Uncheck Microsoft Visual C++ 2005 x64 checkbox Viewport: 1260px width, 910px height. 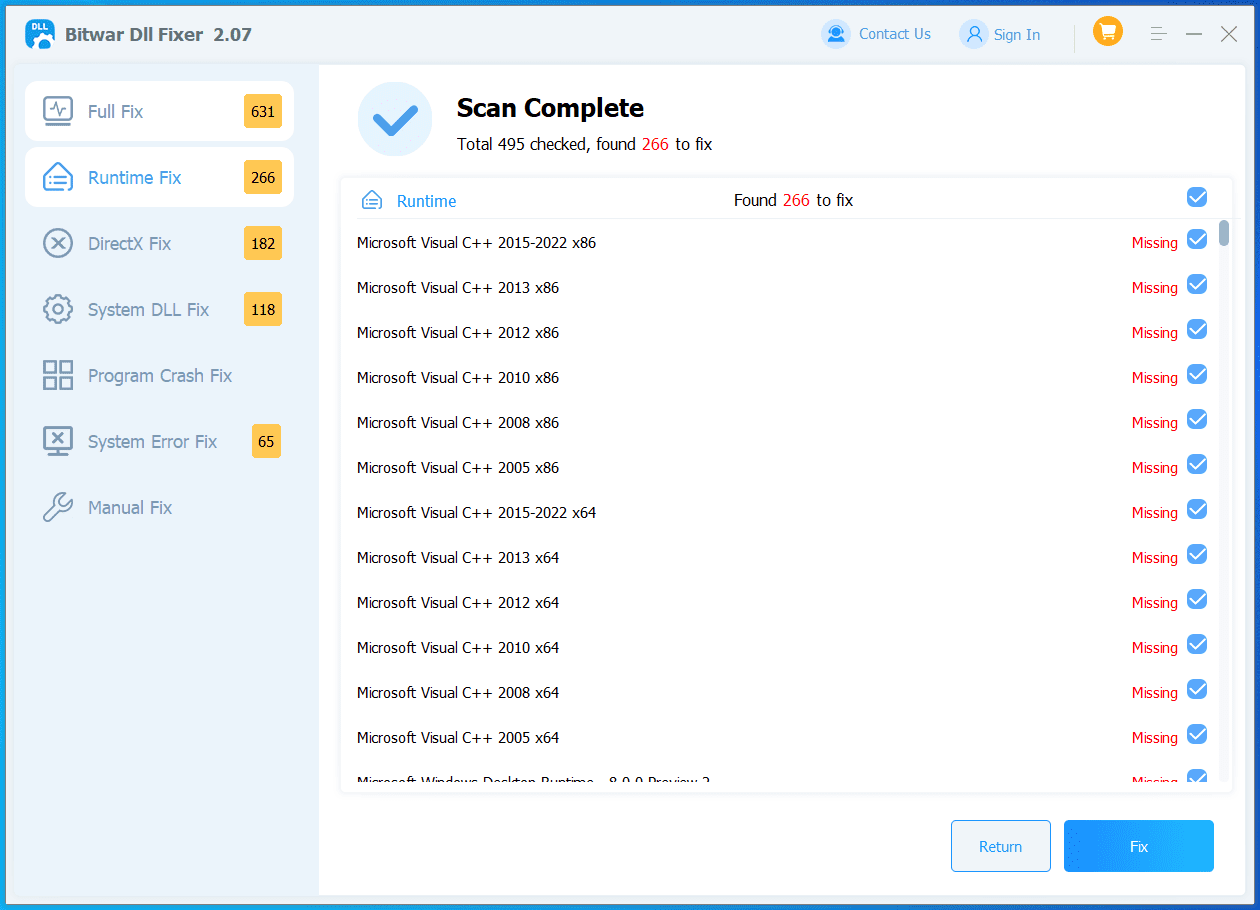pyautogui.click(x=1197, y=734)
